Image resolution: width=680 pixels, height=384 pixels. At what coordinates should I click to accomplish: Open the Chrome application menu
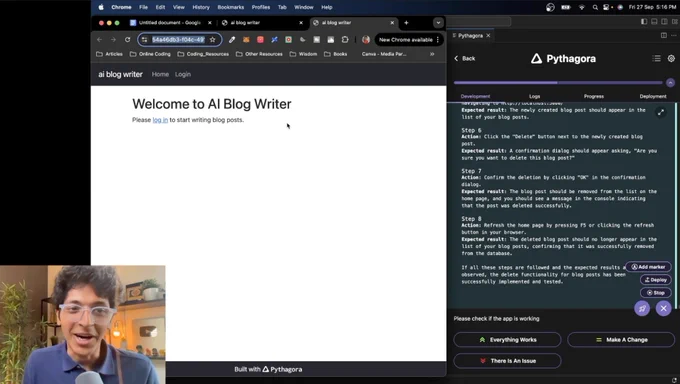(121, 7)
